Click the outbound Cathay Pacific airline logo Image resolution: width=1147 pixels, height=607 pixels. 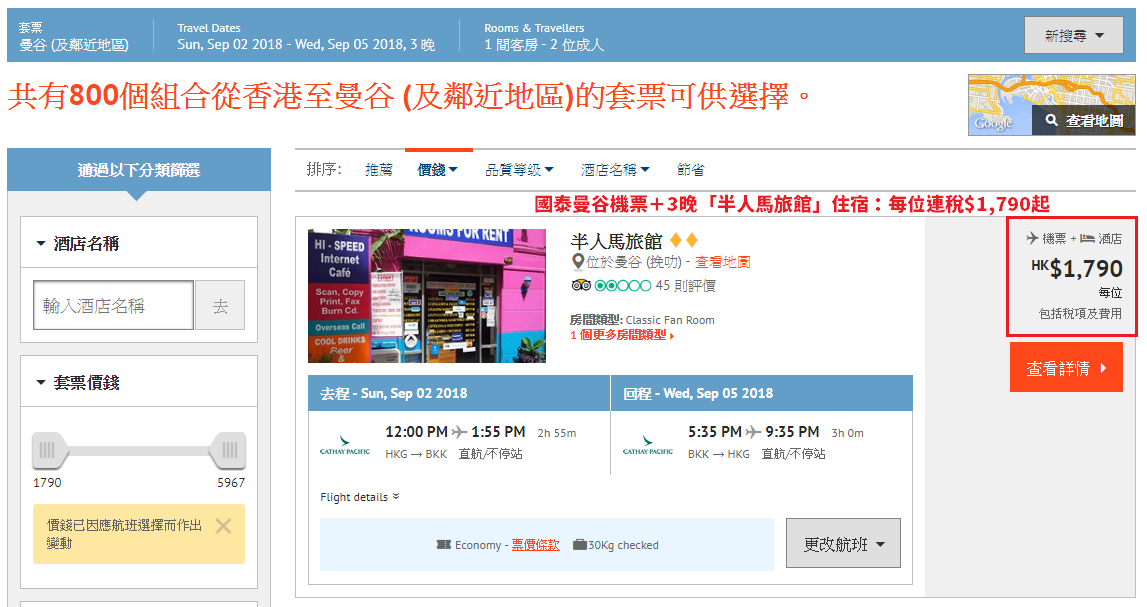[x=345, y=445]
